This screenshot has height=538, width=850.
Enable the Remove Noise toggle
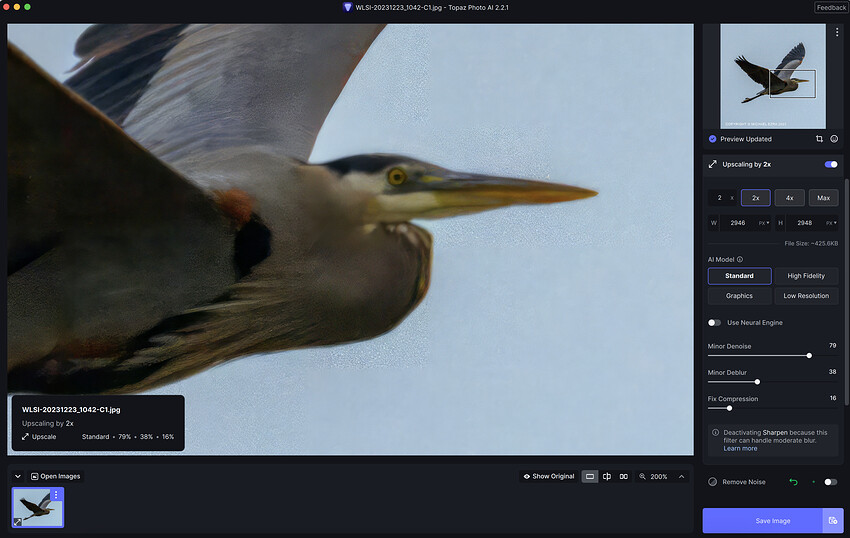tap(830, 482)
